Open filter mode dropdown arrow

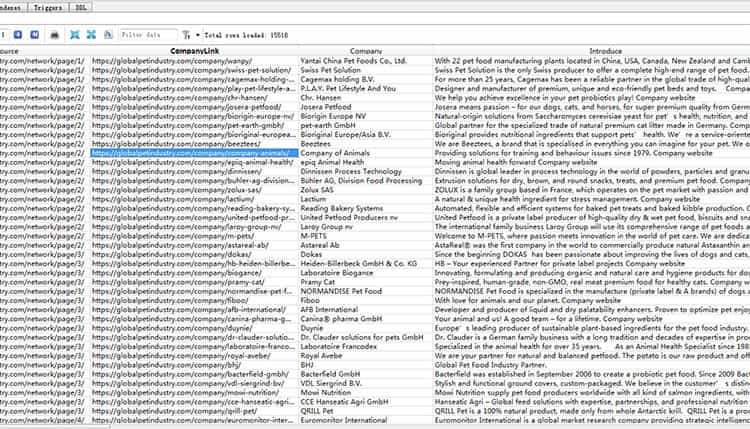[x=198, y=35]
